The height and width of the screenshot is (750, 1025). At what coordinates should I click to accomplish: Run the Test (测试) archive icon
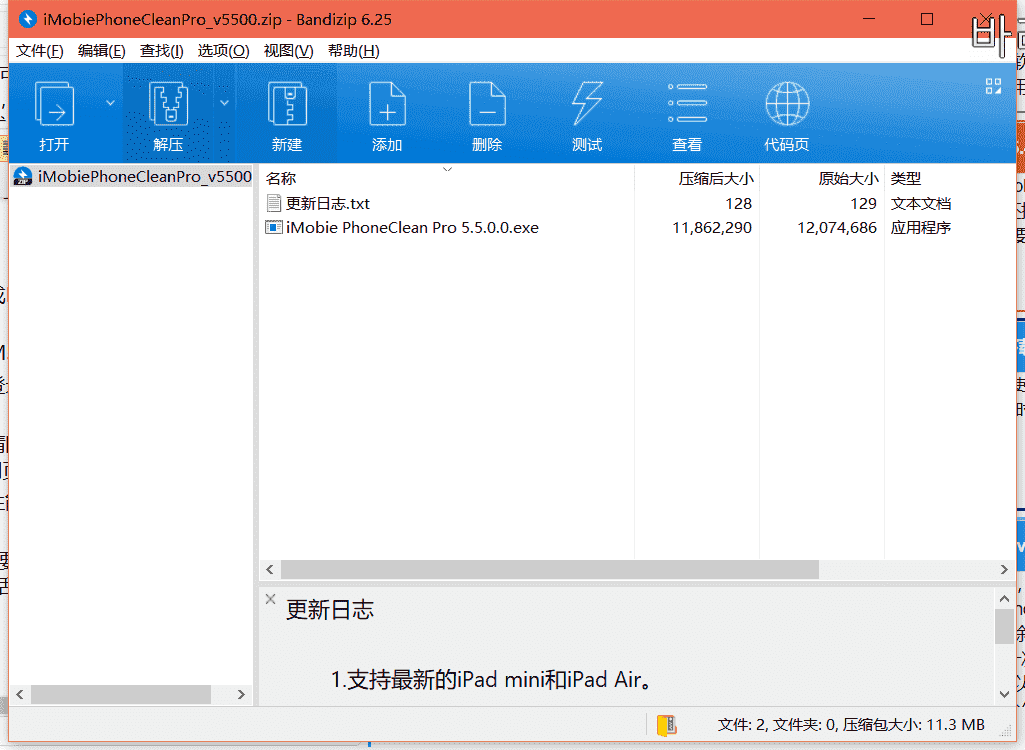(587, 104)
